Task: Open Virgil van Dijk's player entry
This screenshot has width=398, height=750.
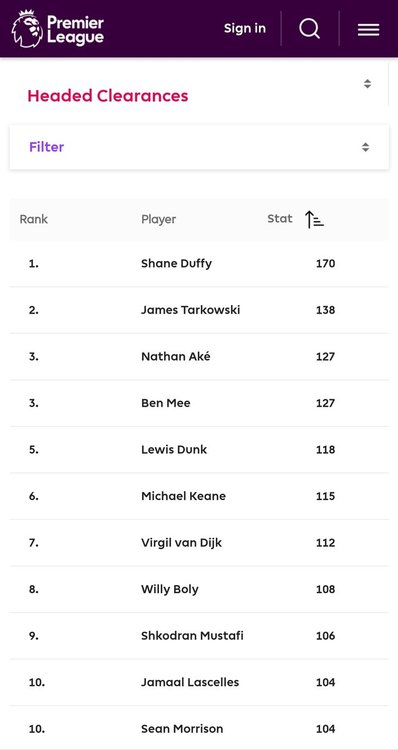Action: click(181, 543)
